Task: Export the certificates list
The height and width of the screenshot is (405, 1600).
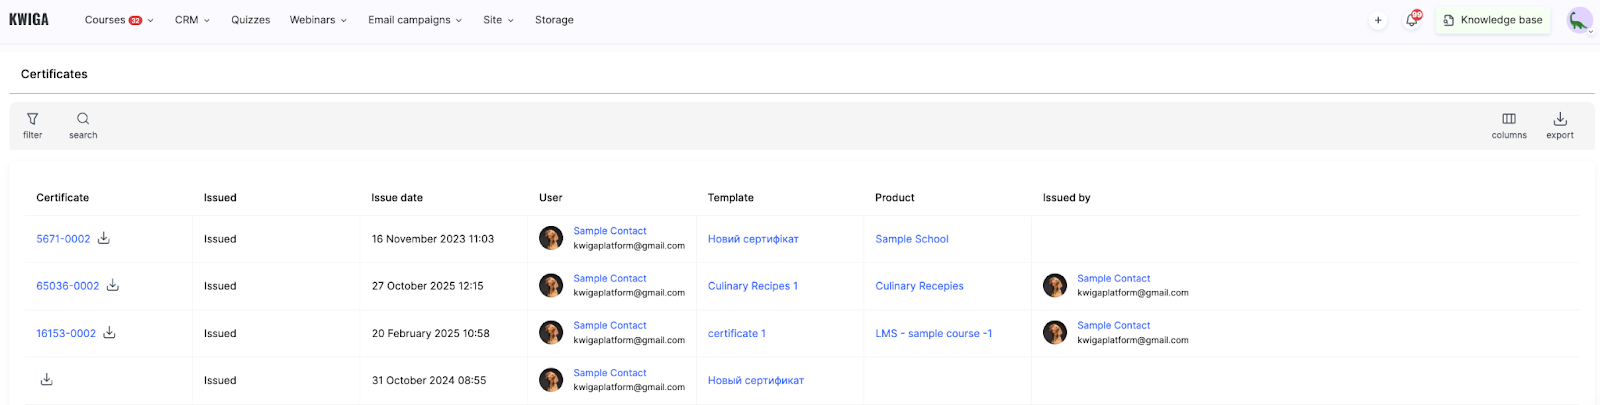Action: click(1559, 120)
